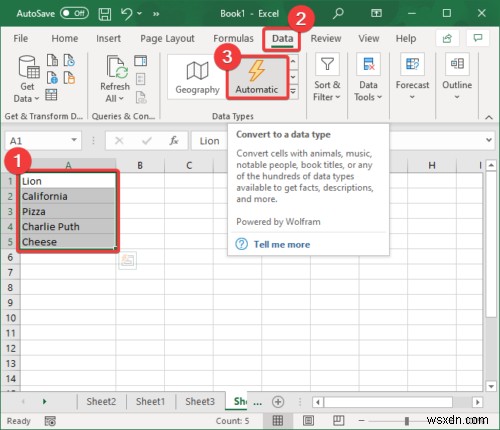Click the Save disk icon
The height and width of the screenshot is (430, 500).
[105, 14]
